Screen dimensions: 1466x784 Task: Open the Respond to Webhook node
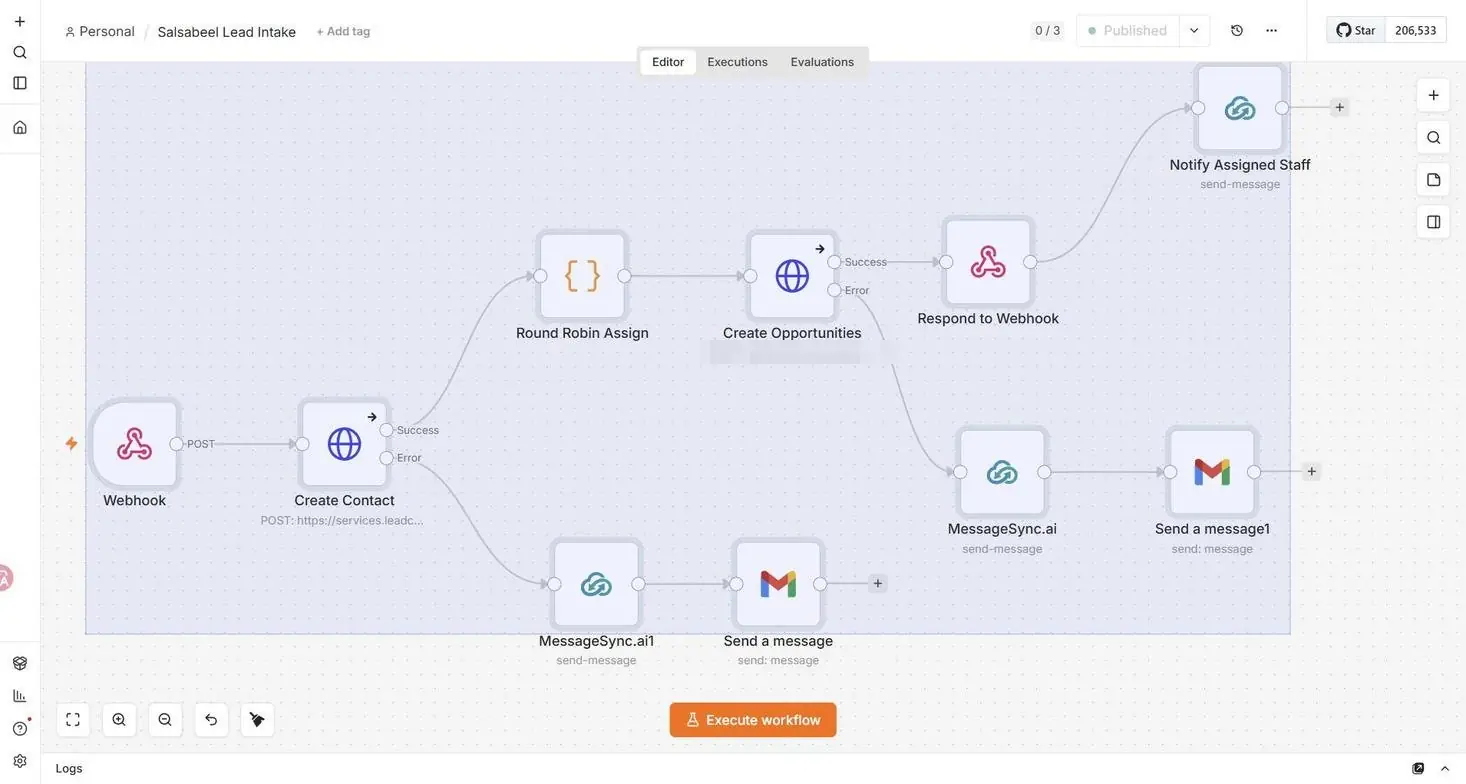click(988, 262)
